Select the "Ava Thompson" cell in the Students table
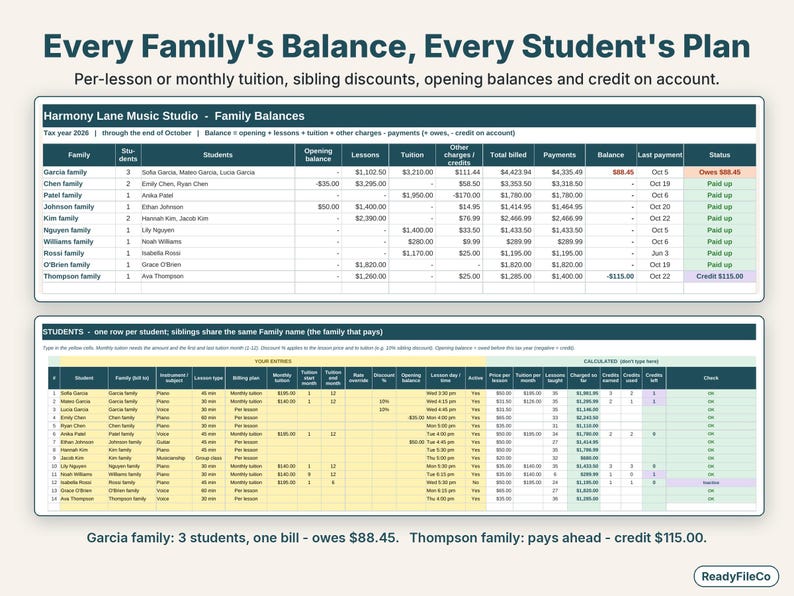794x596 pixels. (84, 499)
